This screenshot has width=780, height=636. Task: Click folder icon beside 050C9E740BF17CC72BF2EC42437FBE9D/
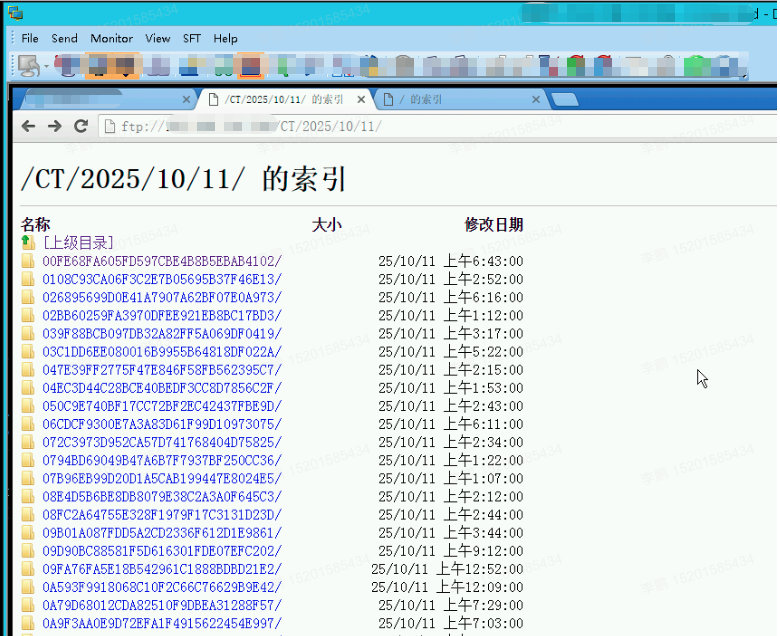[28, 406]
